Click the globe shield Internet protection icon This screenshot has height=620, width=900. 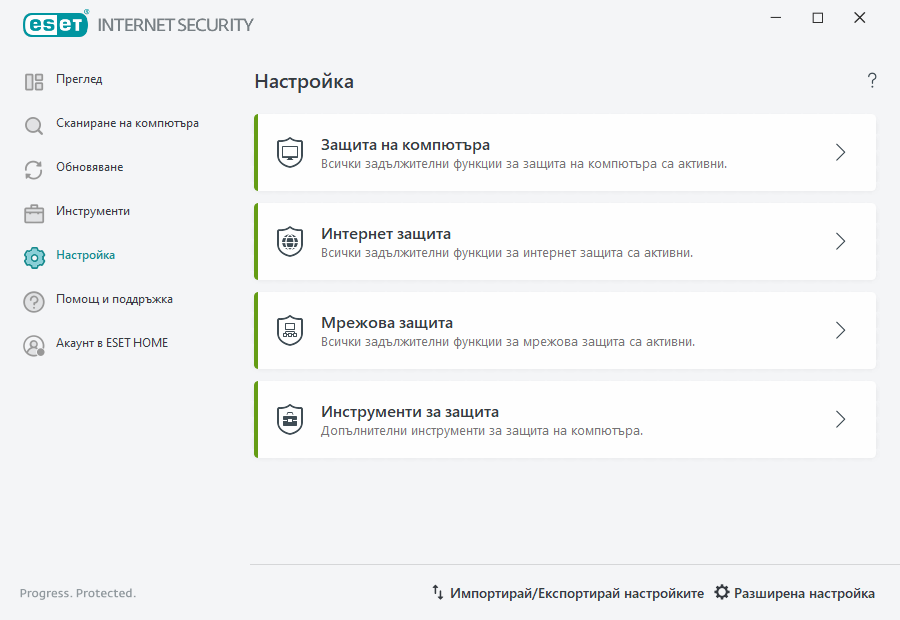click(x=290, y=240)
